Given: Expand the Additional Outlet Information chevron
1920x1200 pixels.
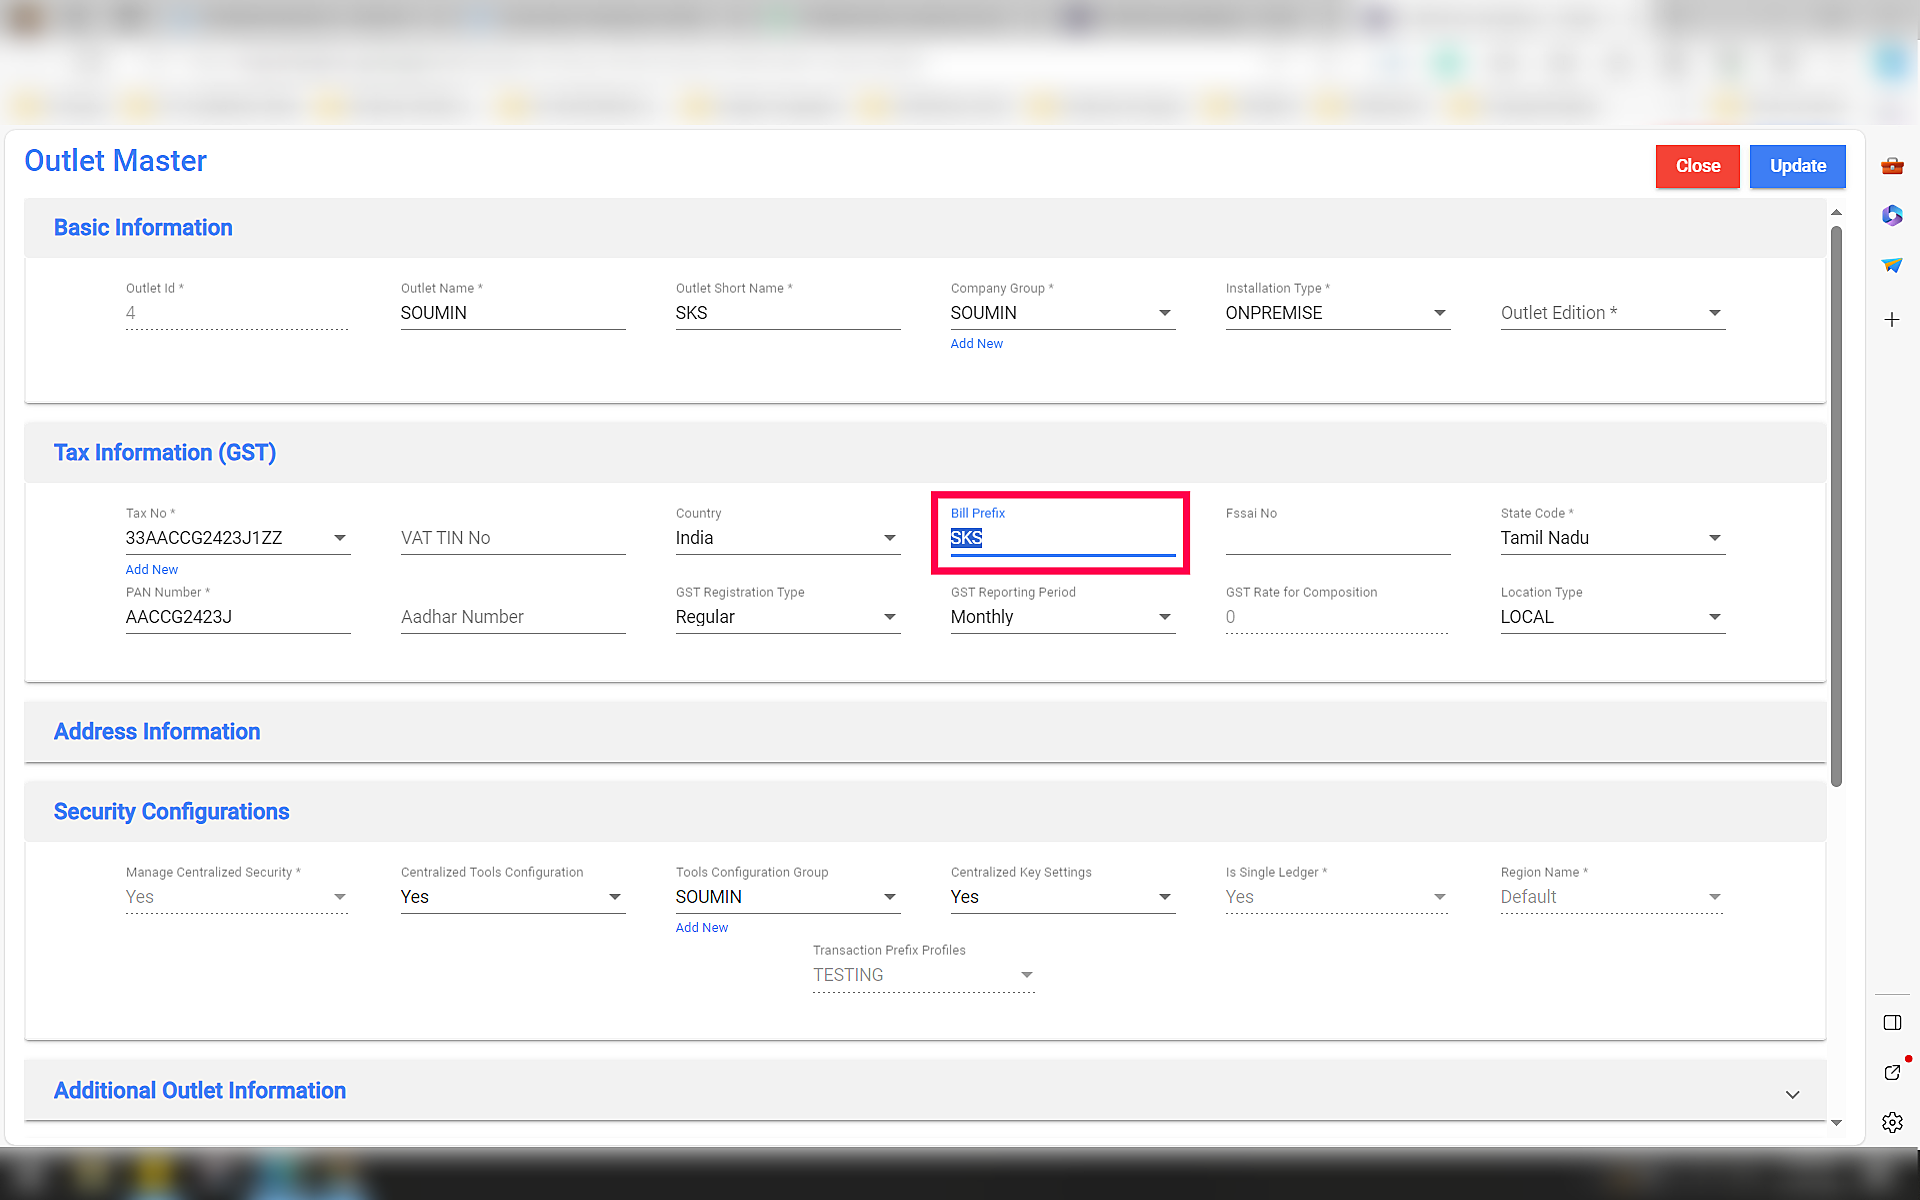Looking at the screenshot, I should coord(1792,1095).
